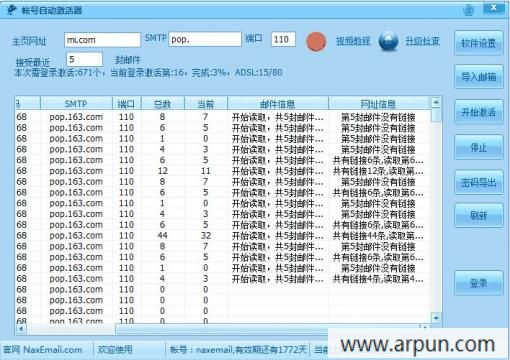The image size is (510, 360).
Task: Open the 视频教程 link
Action: coord(353,41)
